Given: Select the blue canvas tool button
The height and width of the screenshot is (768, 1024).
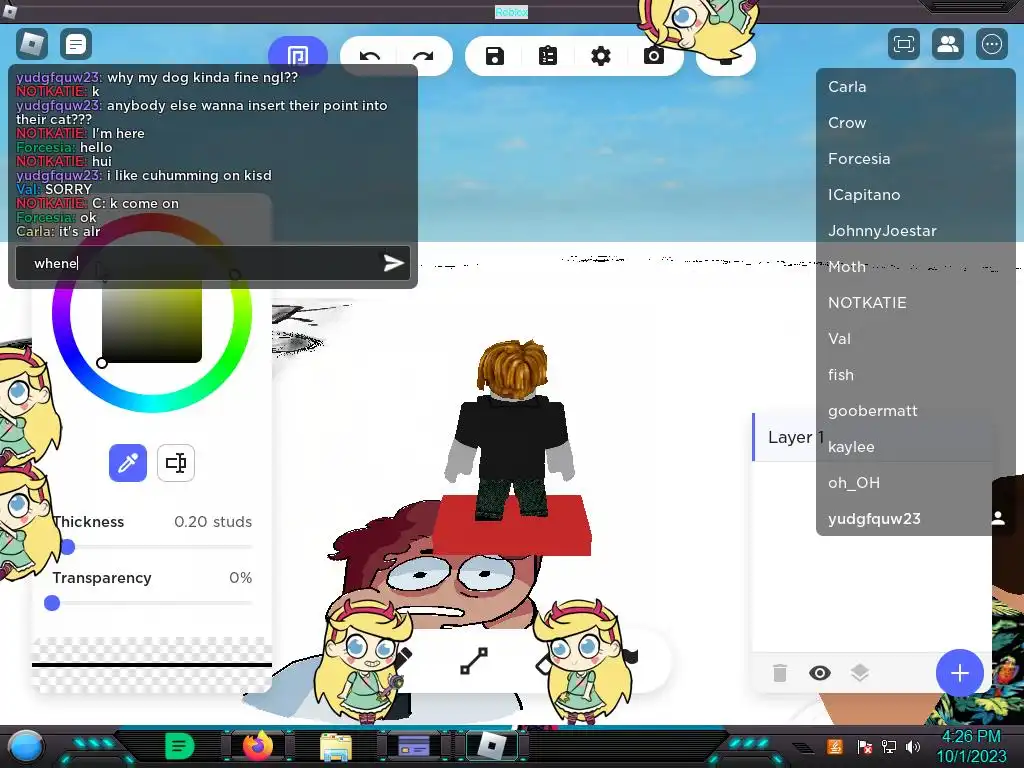Looking at the screenshot, I should click(298, 55).
